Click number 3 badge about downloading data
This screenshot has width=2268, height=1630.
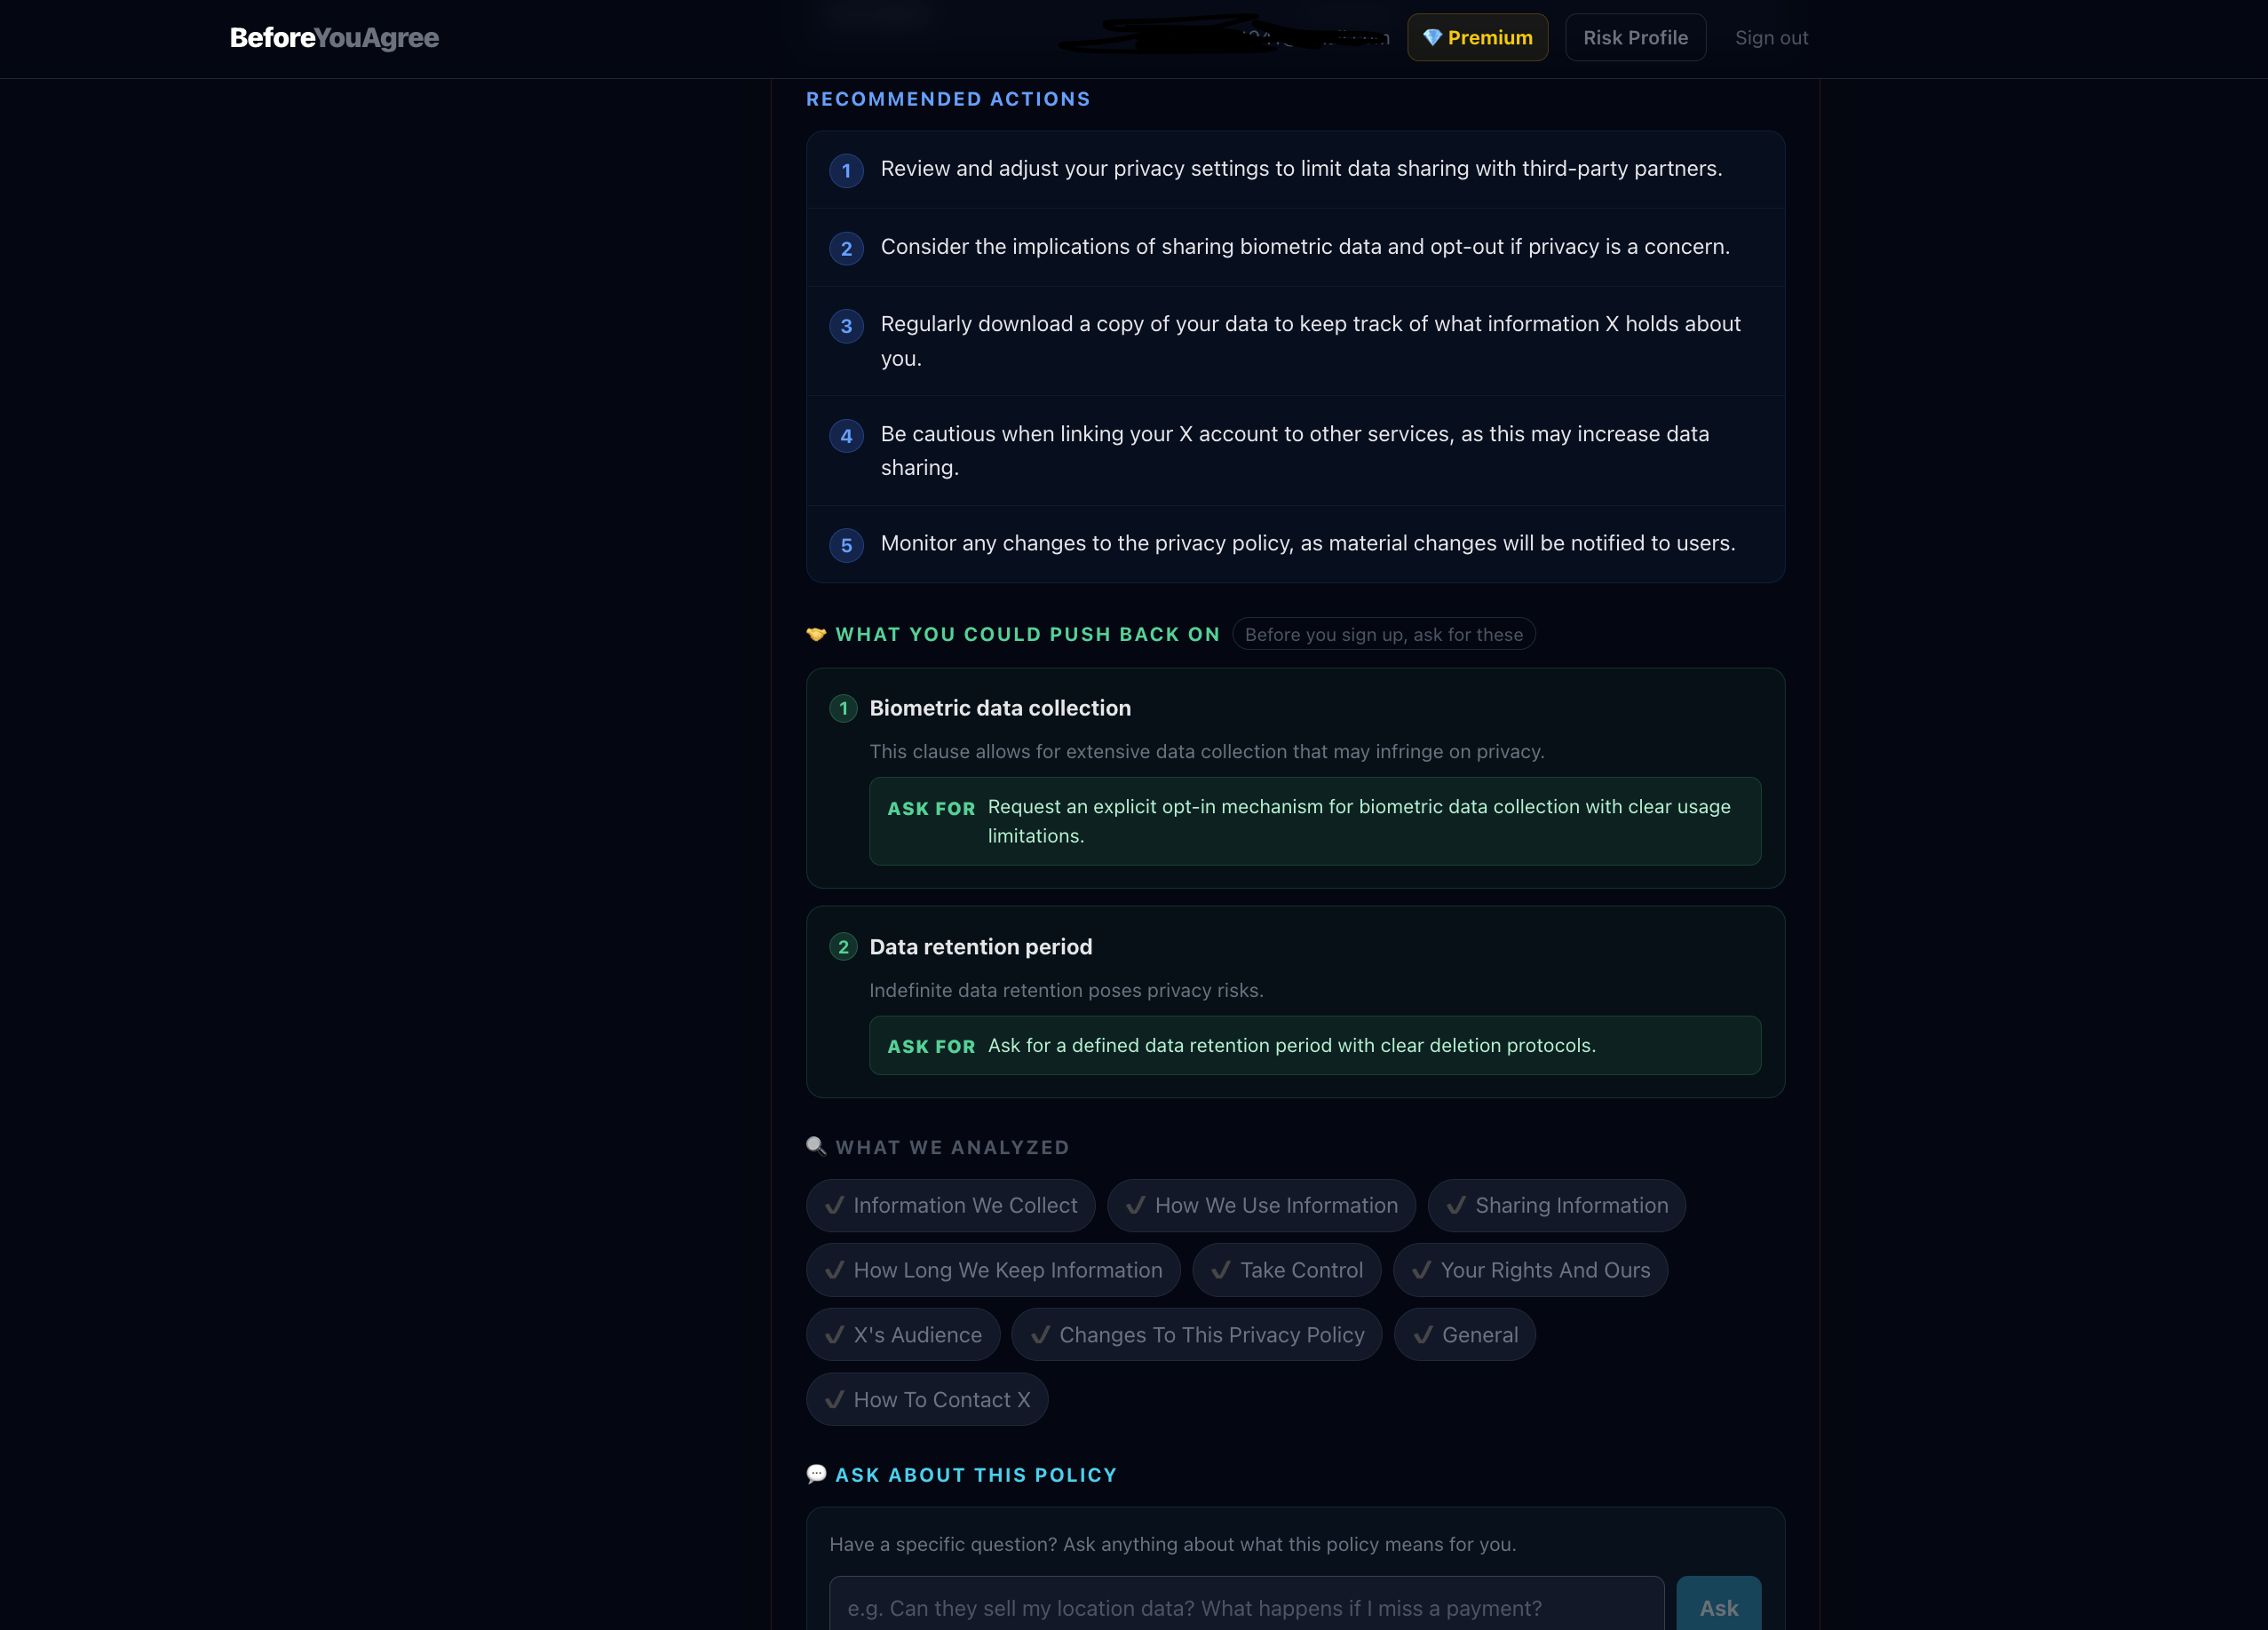pos(846,326)
